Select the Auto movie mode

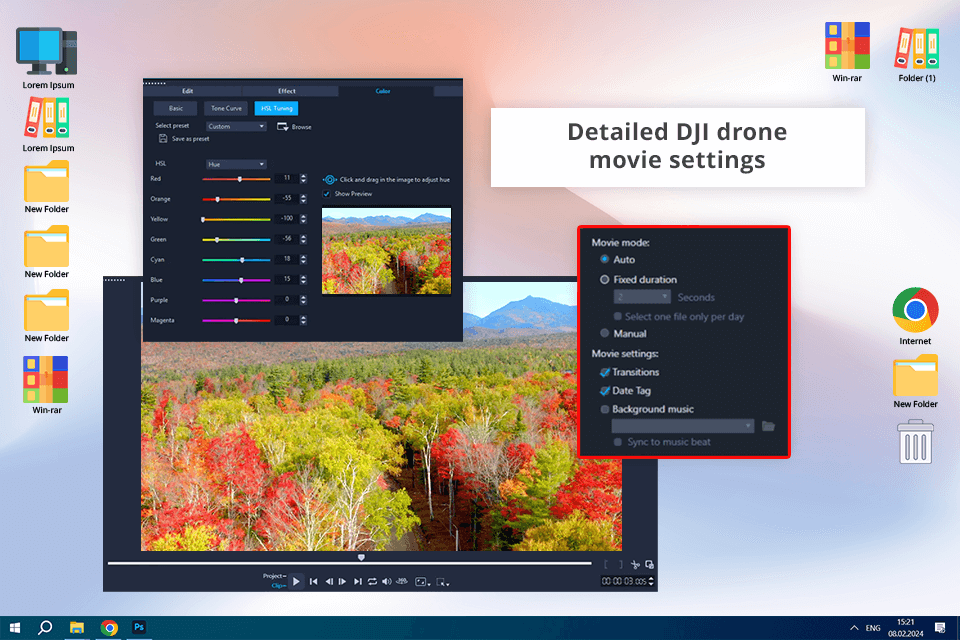(604, 259)
